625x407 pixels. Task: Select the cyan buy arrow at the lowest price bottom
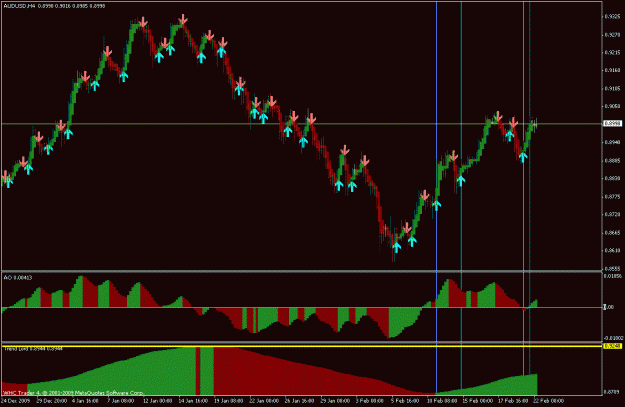click(396, 247)
